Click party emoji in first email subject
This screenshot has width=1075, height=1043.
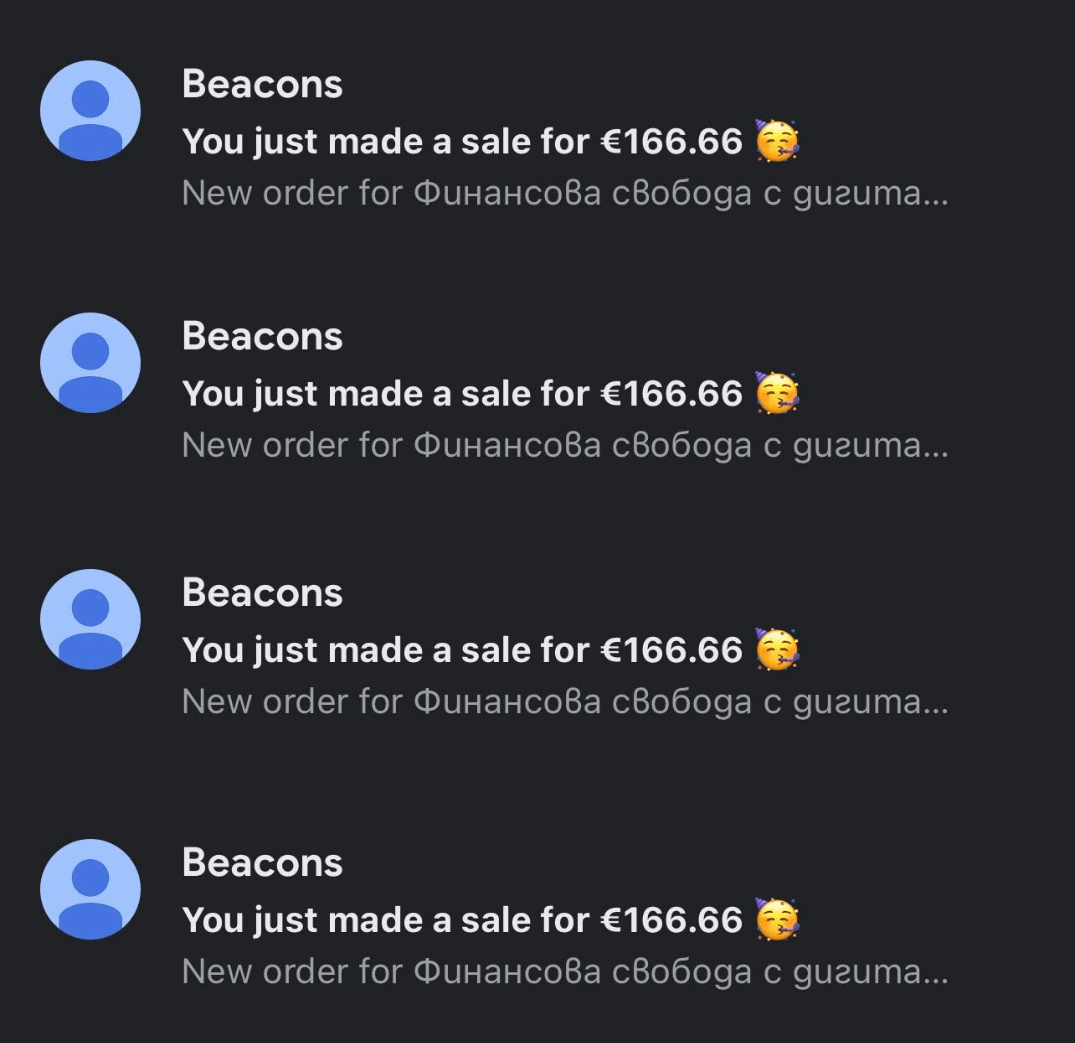[776, 141]
